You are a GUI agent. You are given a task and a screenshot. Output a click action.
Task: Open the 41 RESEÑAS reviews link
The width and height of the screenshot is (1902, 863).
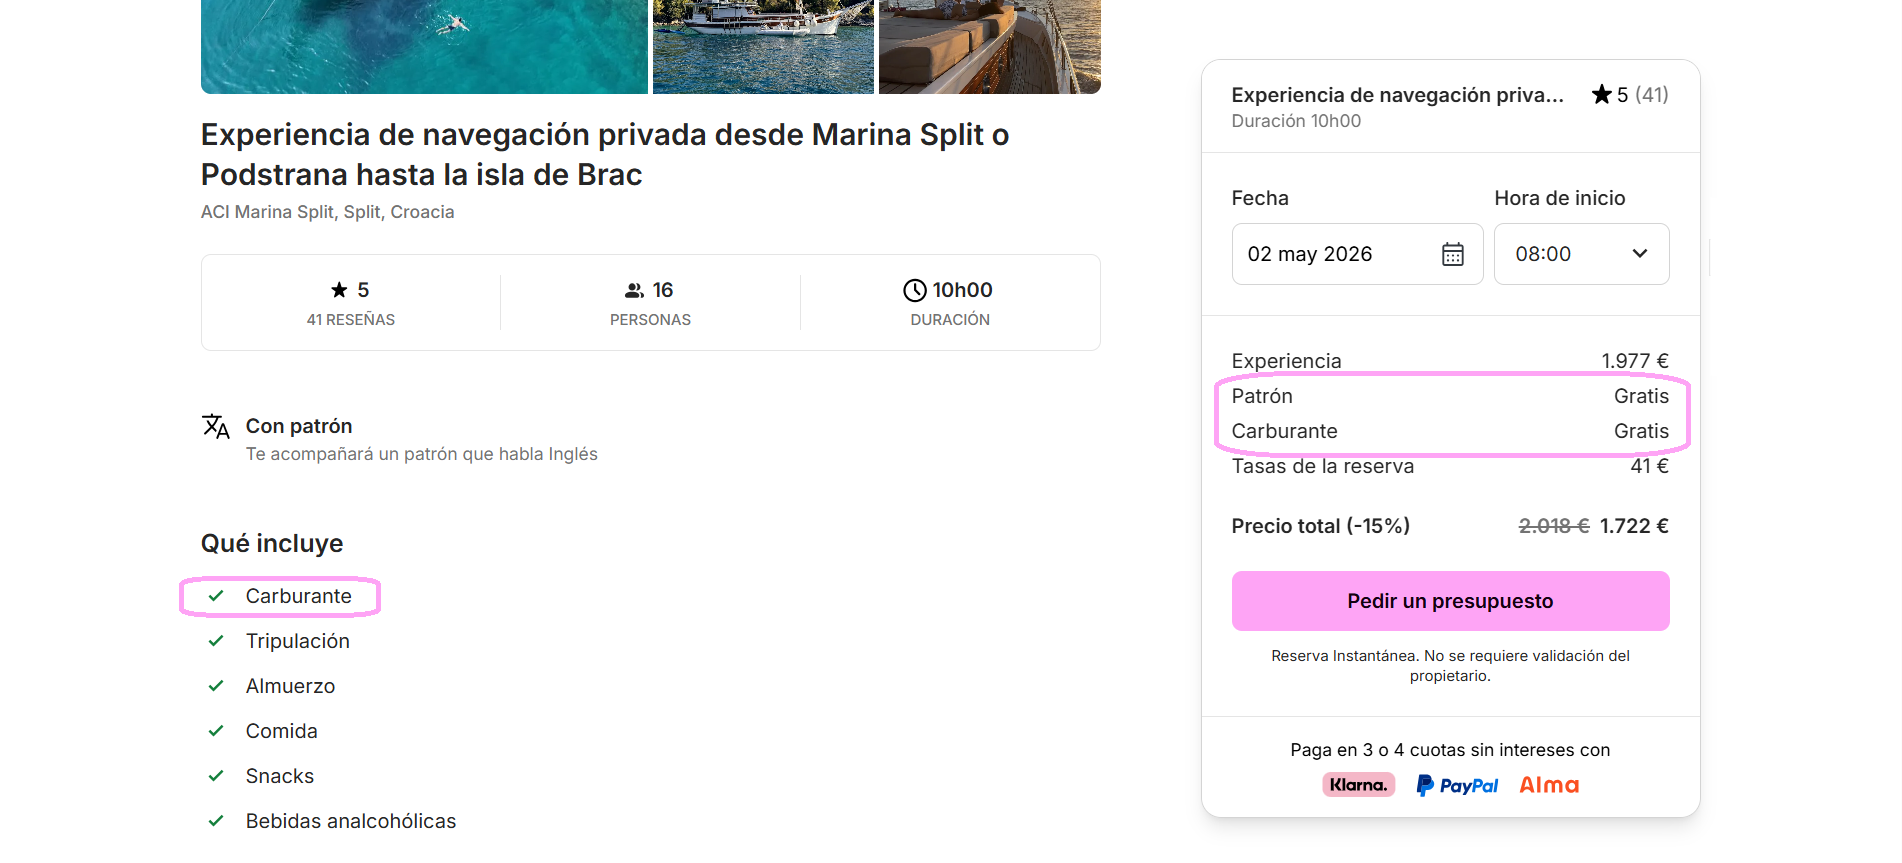click(351, 320)
